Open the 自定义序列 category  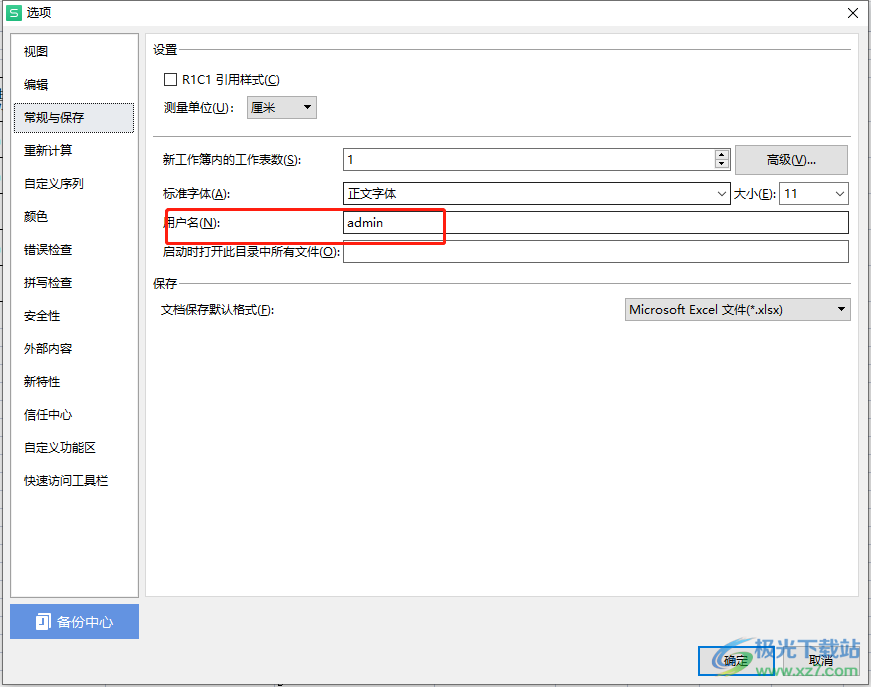click(x=74, y=184)
